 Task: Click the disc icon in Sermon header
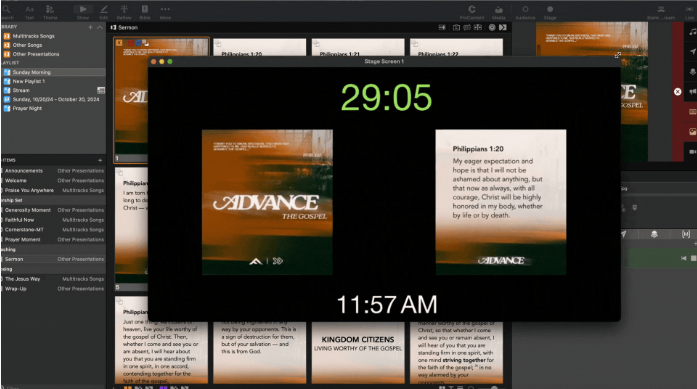click(x=492, y=28)
